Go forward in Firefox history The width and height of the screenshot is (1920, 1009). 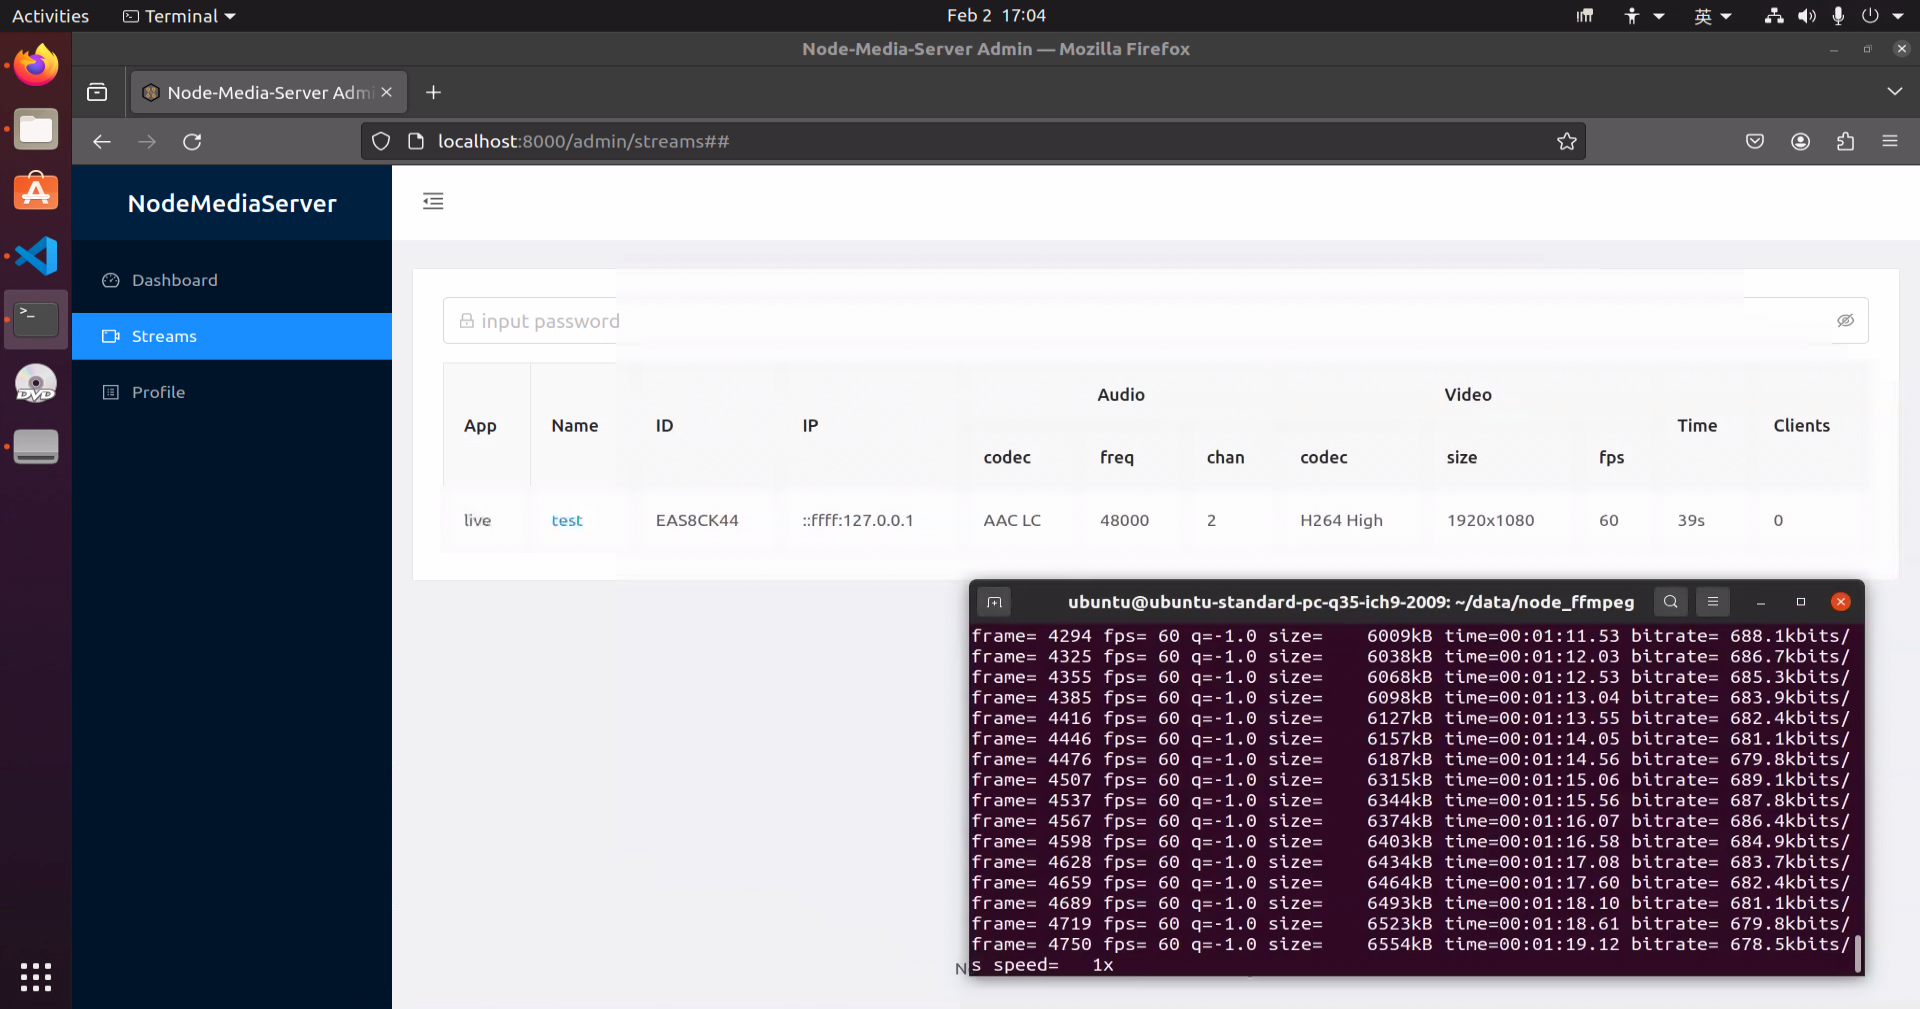[x=147, y=141]
